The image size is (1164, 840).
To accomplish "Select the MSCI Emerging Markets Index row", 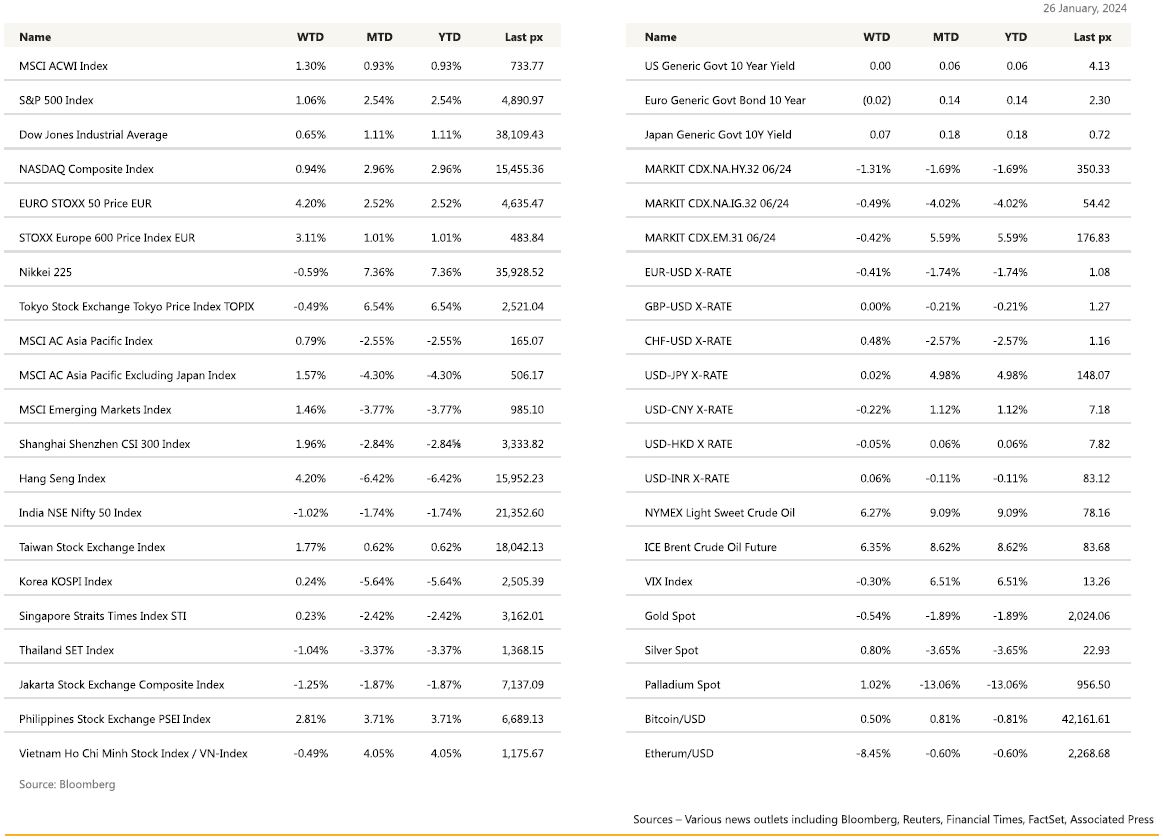I will 282,410.
